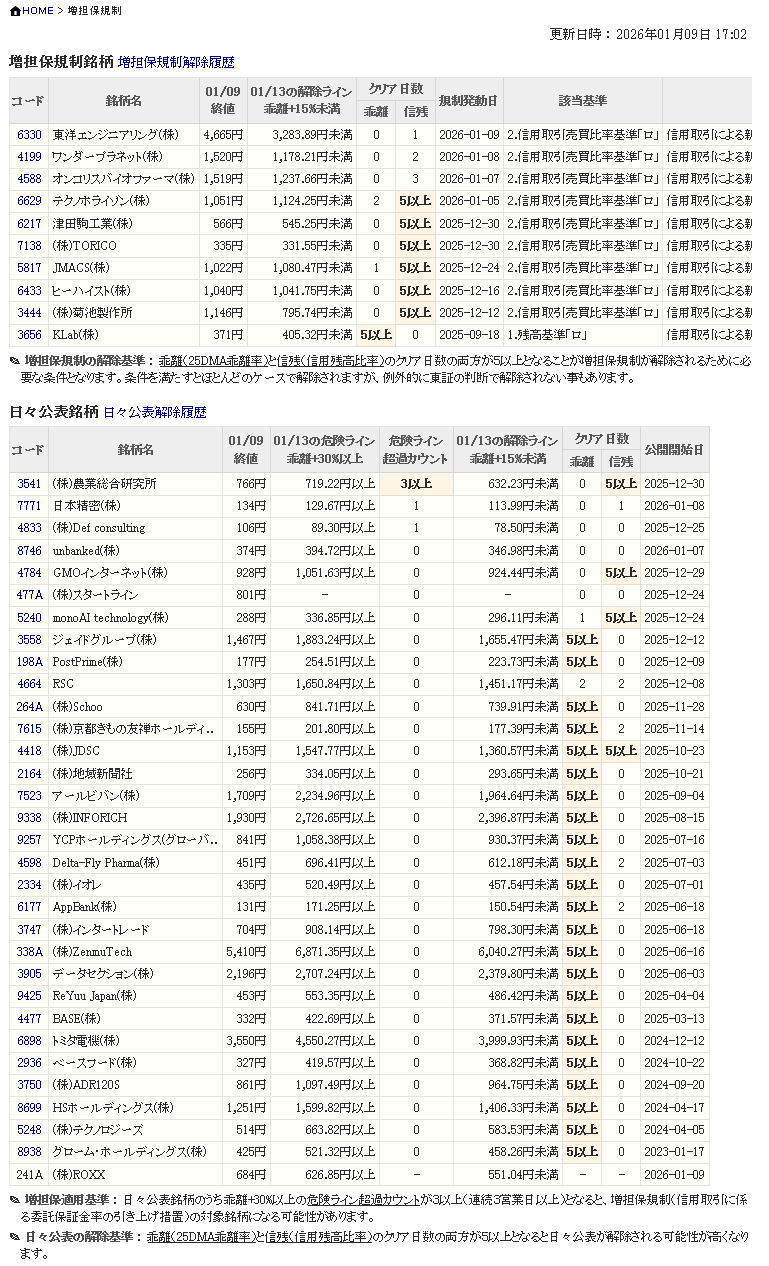This screenshot has height=1266, width=769.
Task: Open stock code 338A ZenmuTech
Action: [x=29, y=952]
